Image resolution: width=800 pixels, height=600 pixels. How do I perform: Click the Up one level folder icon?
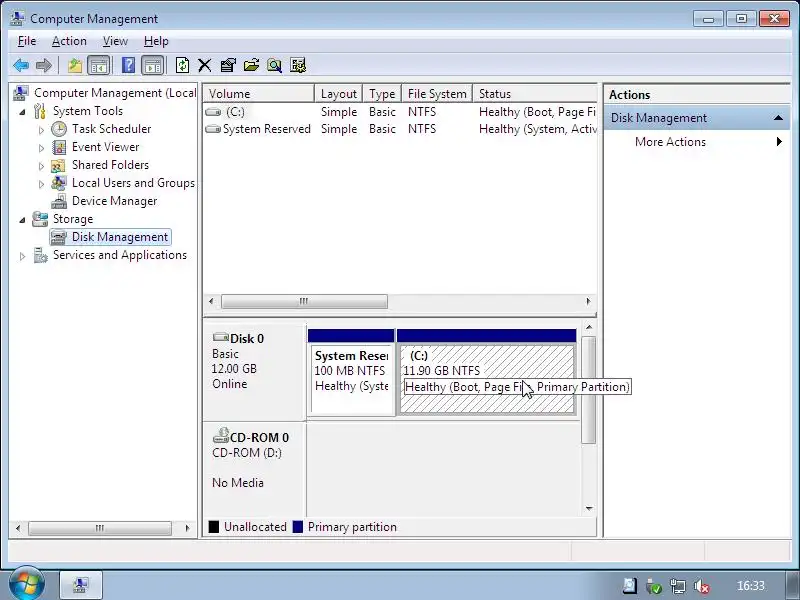[x=75, y=65]
